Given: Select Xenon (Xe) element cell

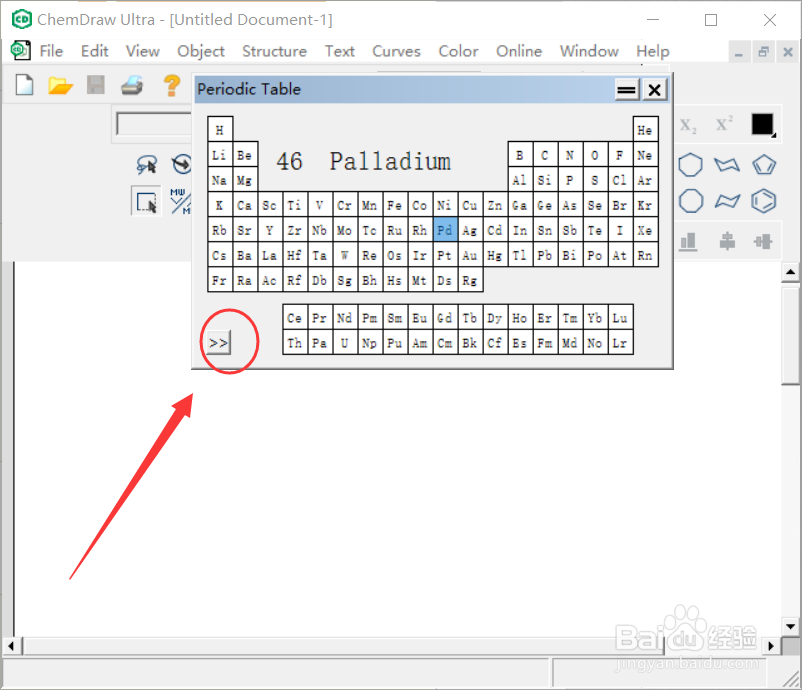Looking at the screenshot, I should click(645, 230).
